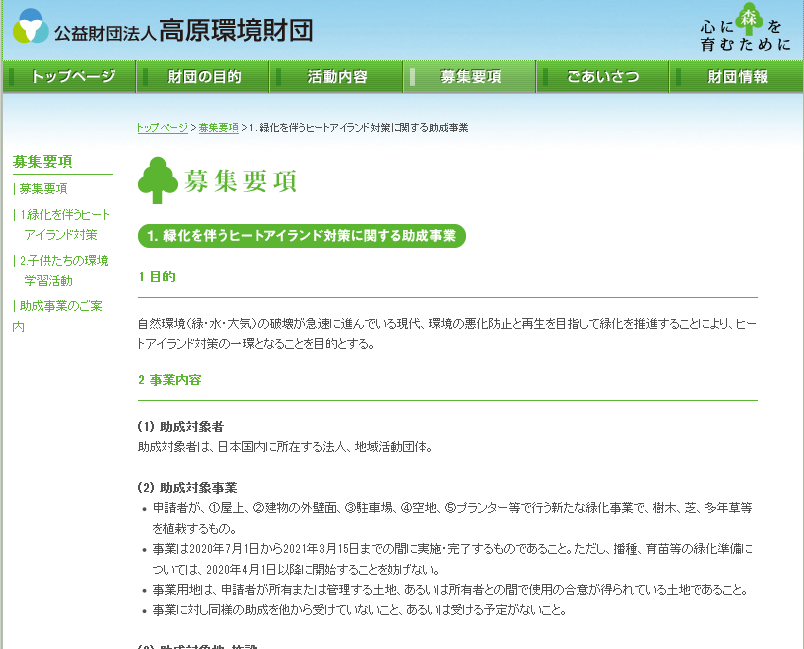This screenshot has height=649, width=804.
Task: Open the ごあいさつ menu item
Action: click(x=602, y=75)
